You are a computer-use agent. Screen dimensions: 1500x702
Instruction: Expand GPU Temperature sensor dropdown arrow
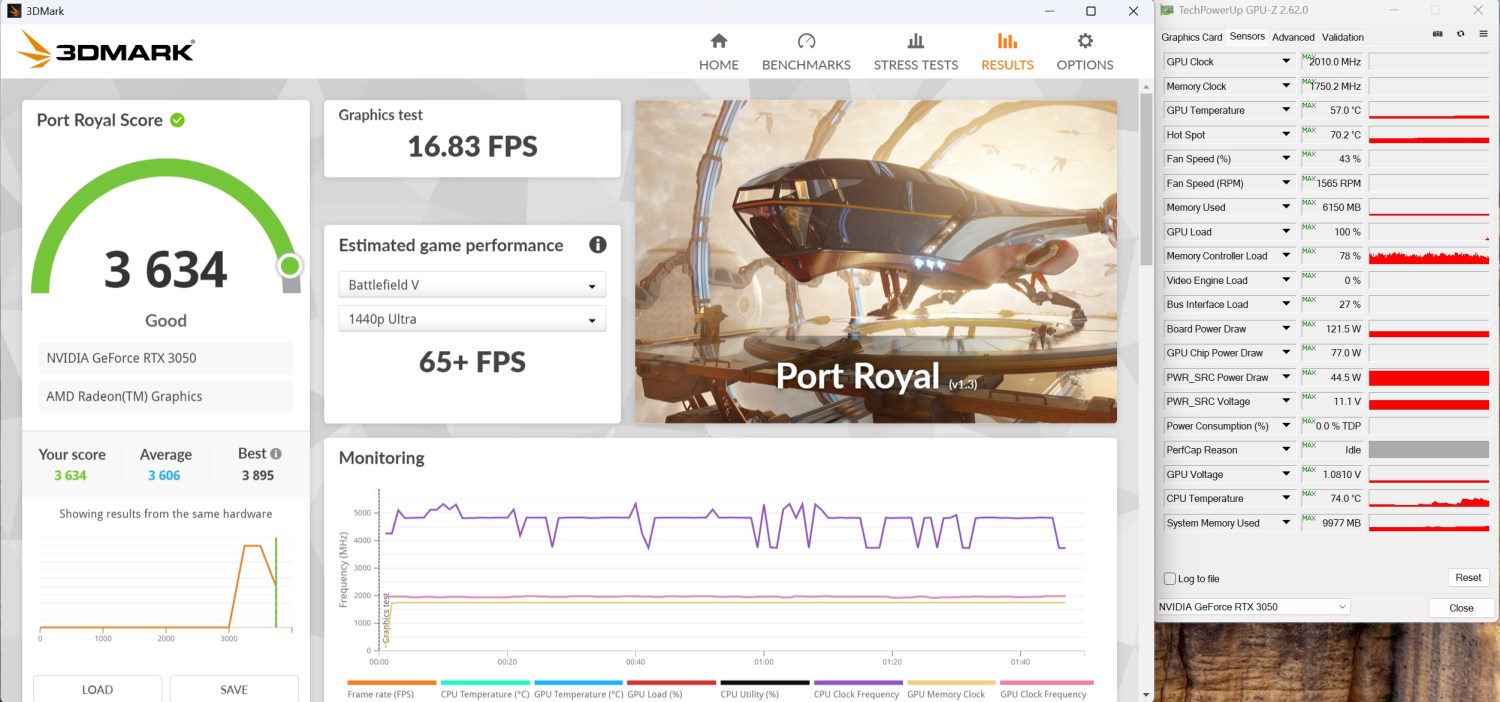[x=1286, y=110]
